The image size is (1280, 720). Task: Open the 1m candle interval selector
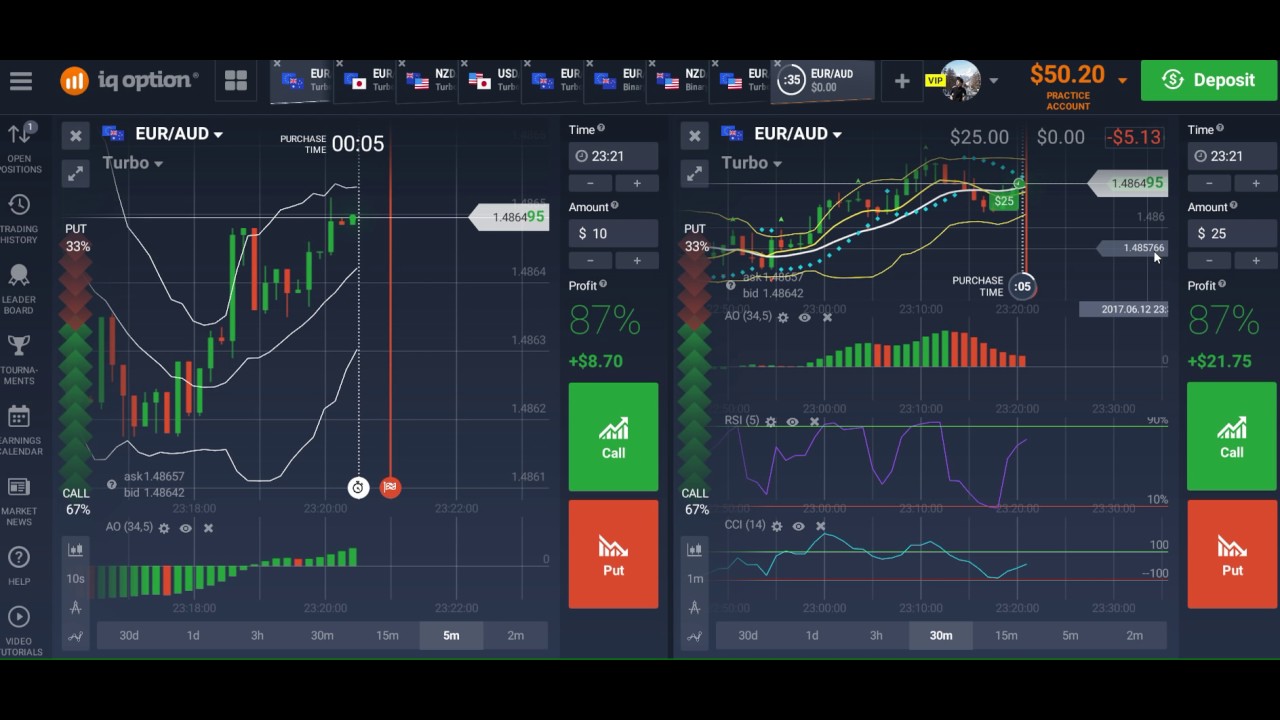point(694,579)
